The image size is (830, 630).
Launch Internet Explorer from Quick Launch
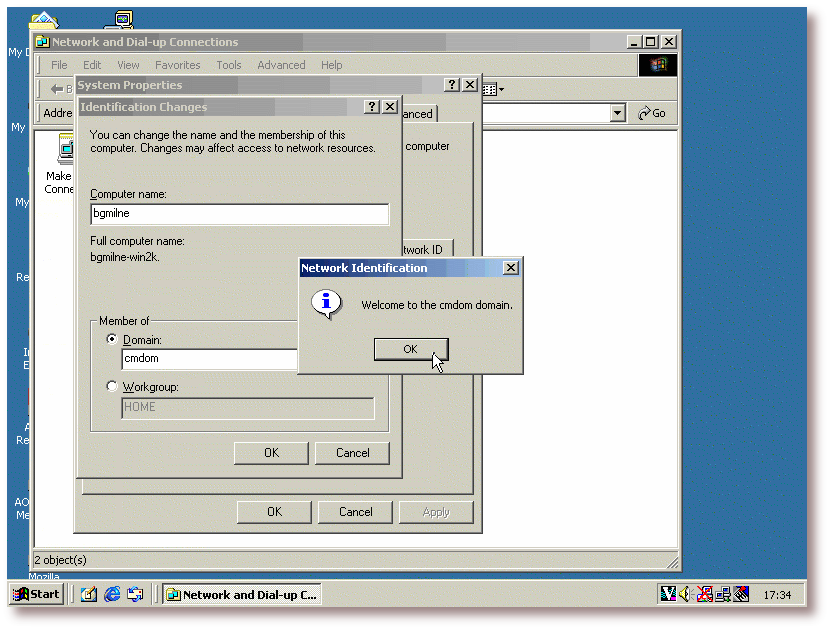pyautogui.click(x=112, y=594)
